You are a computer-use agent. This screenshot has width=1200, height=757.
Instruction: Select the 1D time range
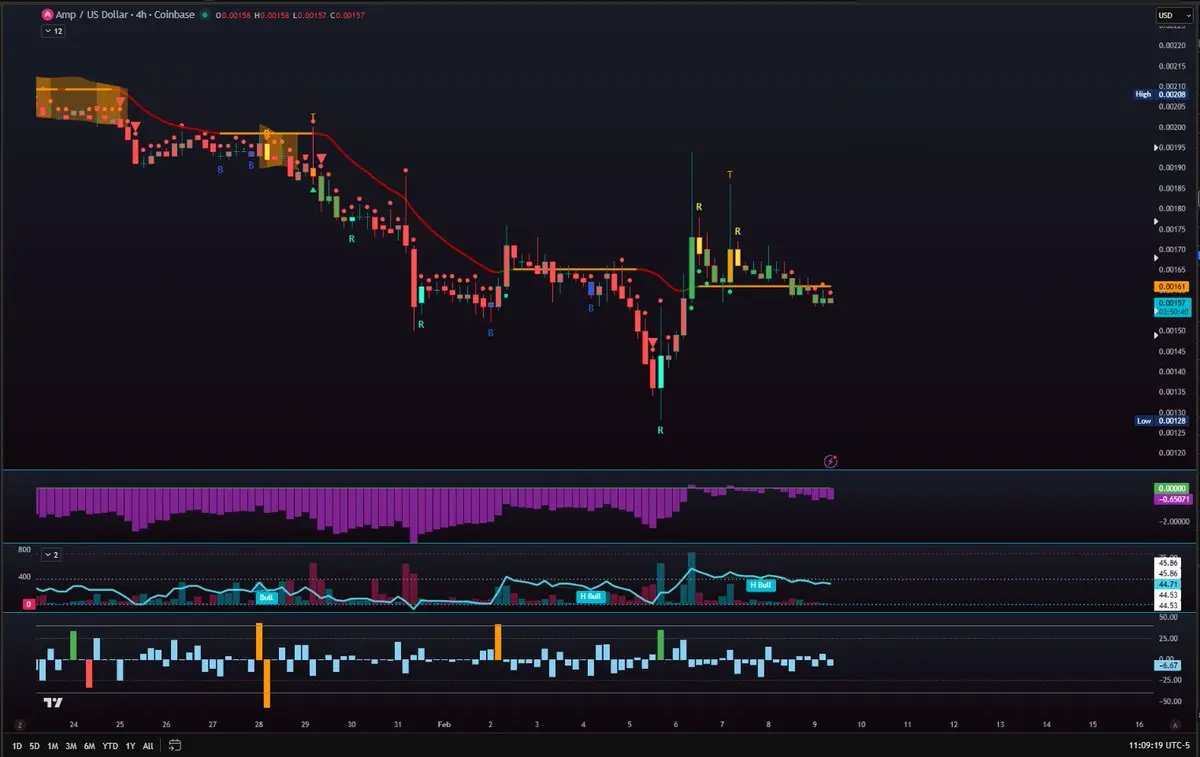pos(17,745)
